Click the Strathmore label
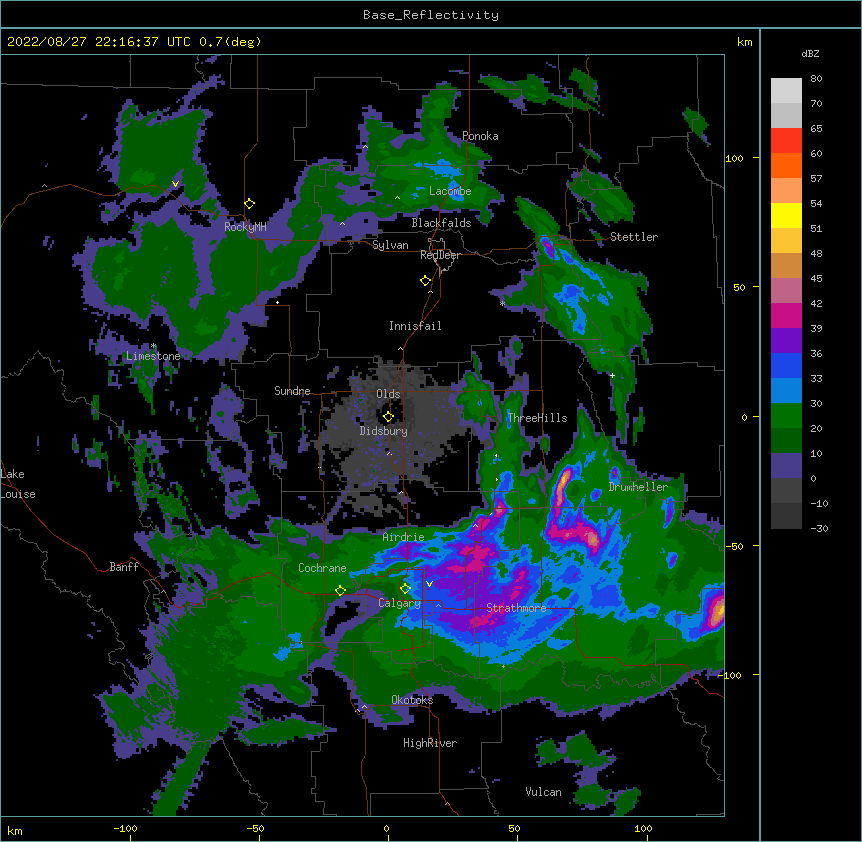This screenshot has height=842, width=862. tap(516, 608)
